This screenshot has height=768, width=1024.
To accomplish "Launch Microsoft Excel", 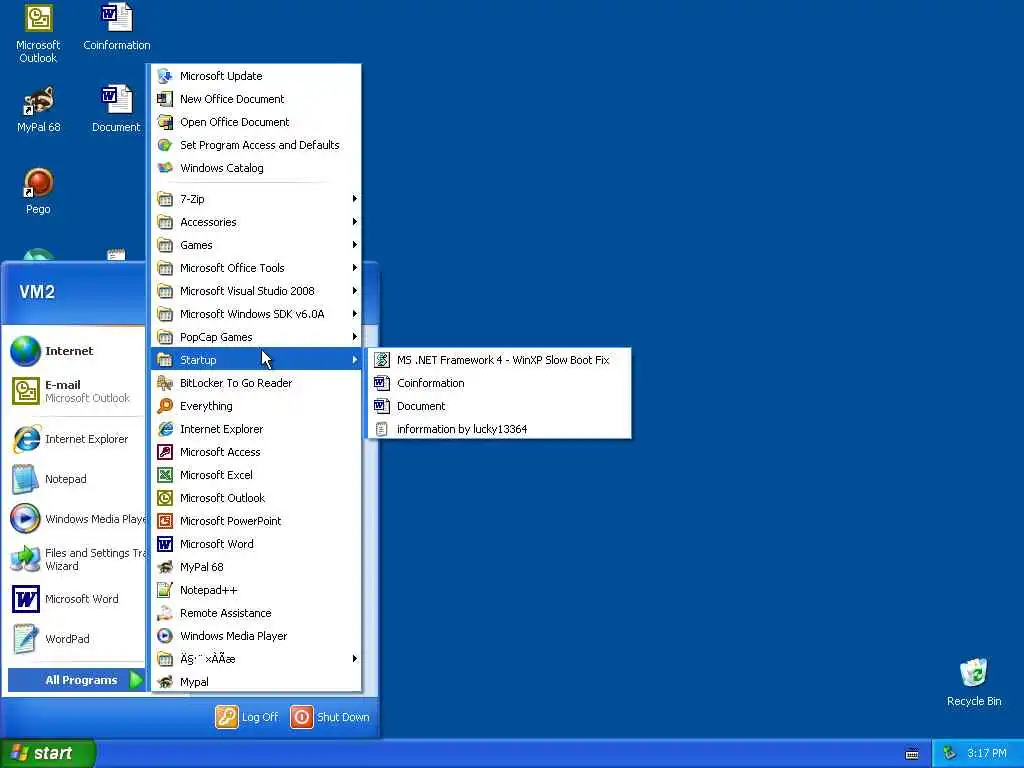I will click(256, 475).
